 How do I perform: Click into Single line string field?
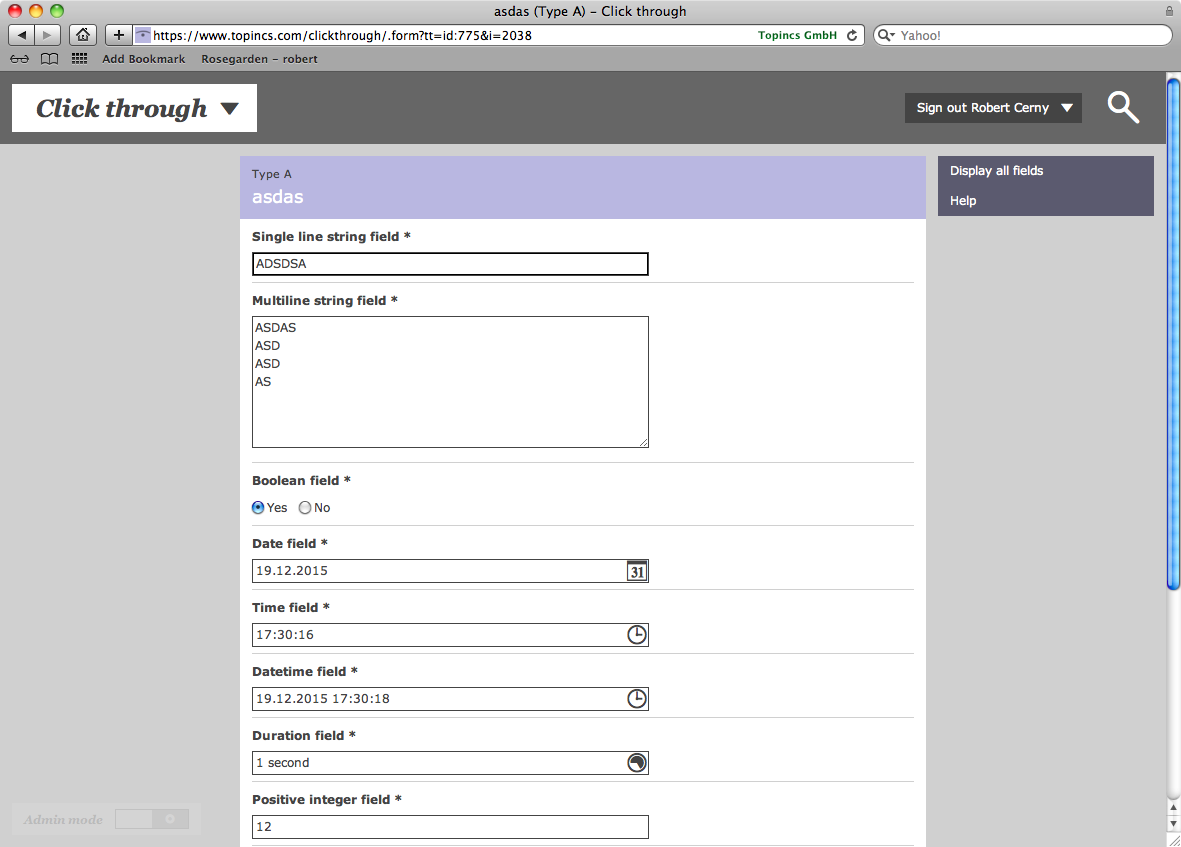450,264
